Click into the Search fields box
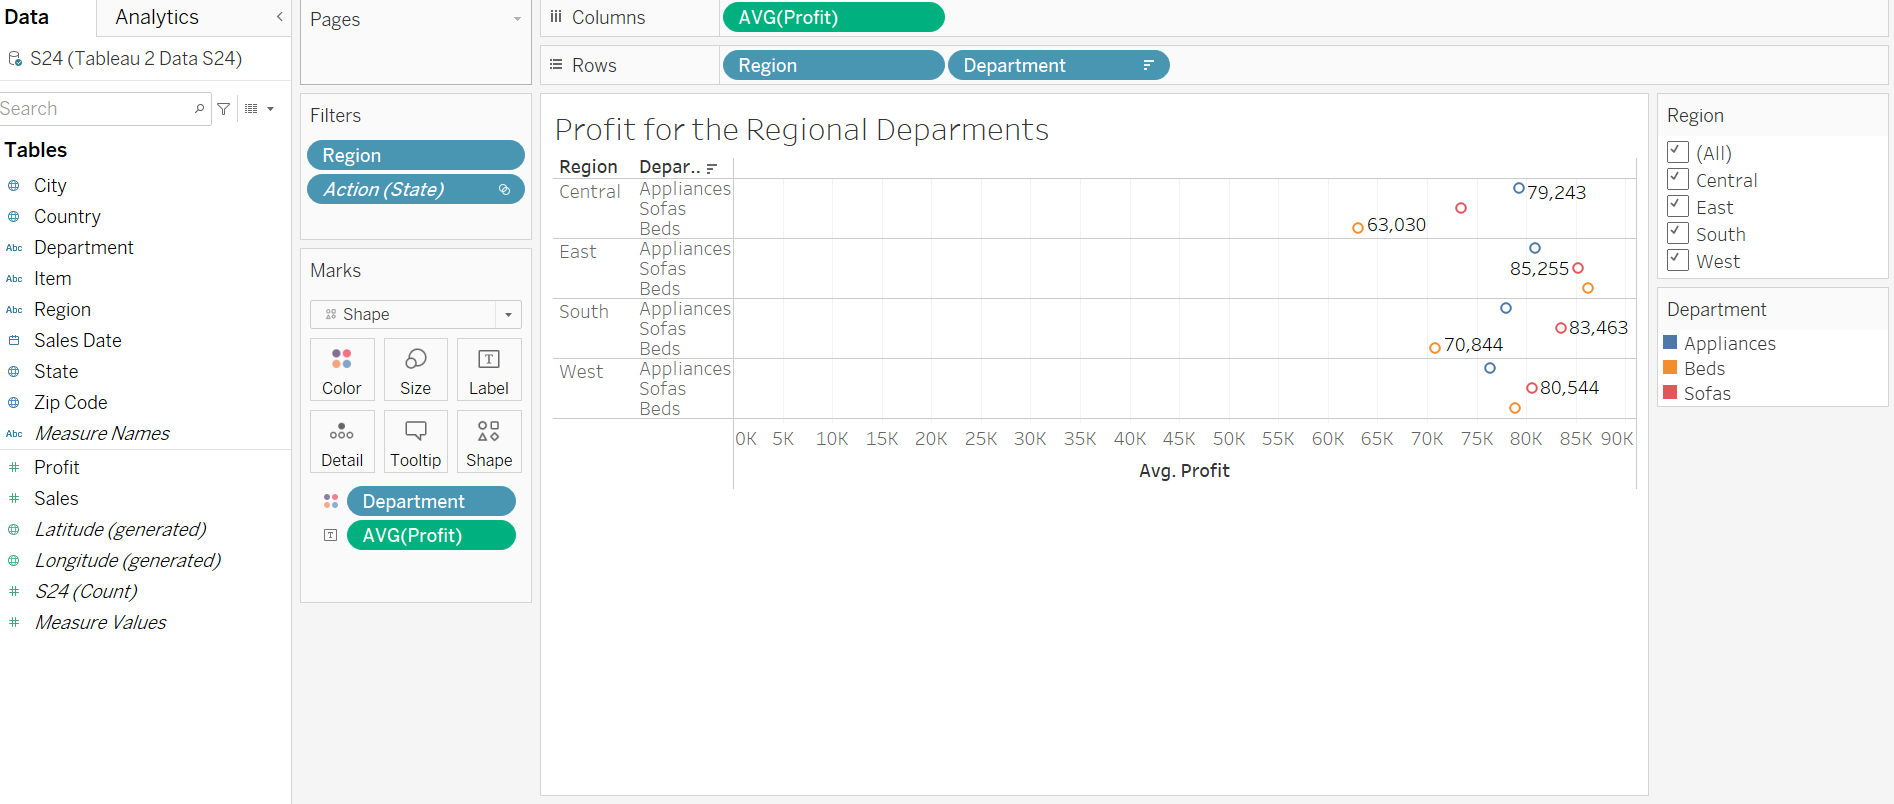 coord(95,109)
